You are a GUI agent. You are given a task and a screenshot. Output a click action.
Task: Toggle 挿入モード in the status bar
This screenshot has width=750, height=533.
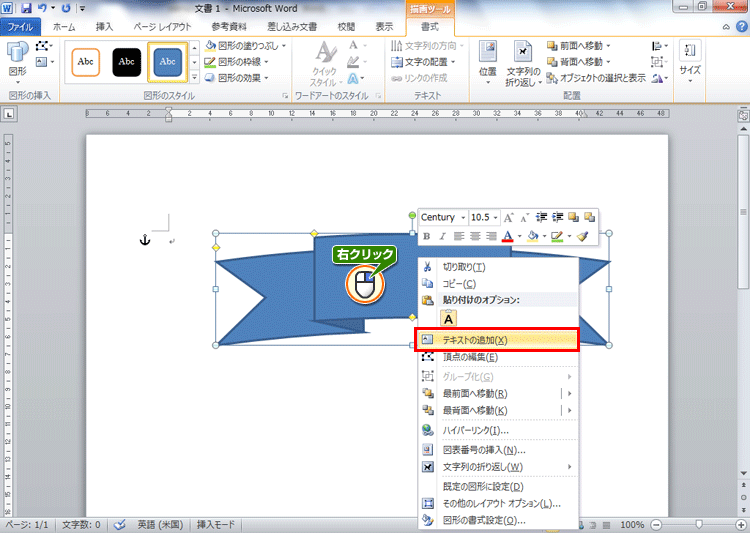(x=216, y=525)
